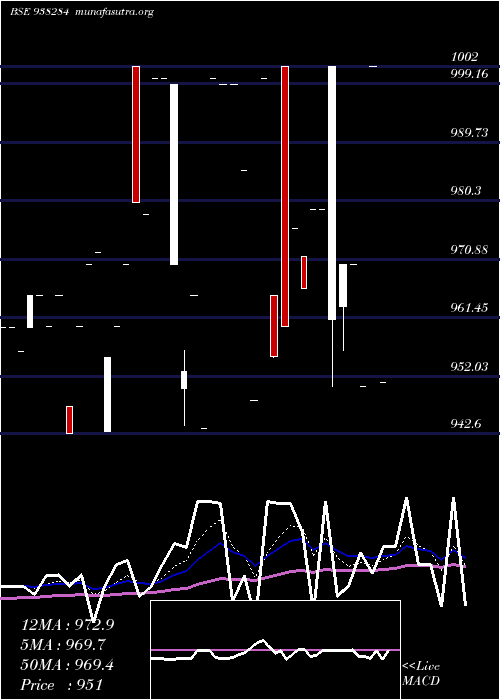Open the MACD inset chart panel
The height and width of the screenshot is (700, 500).
275,650
